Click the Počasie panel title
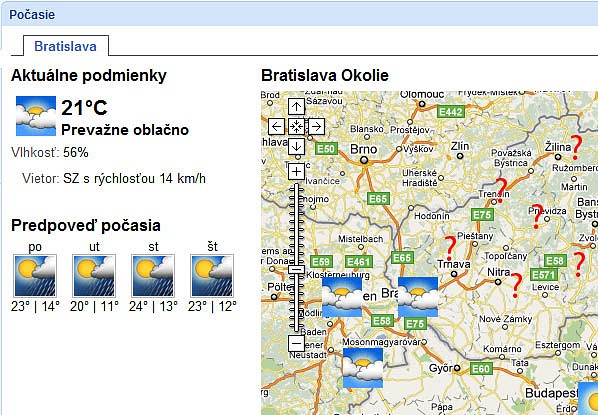Viewport: 598px width, 415px height. [32, 14]
